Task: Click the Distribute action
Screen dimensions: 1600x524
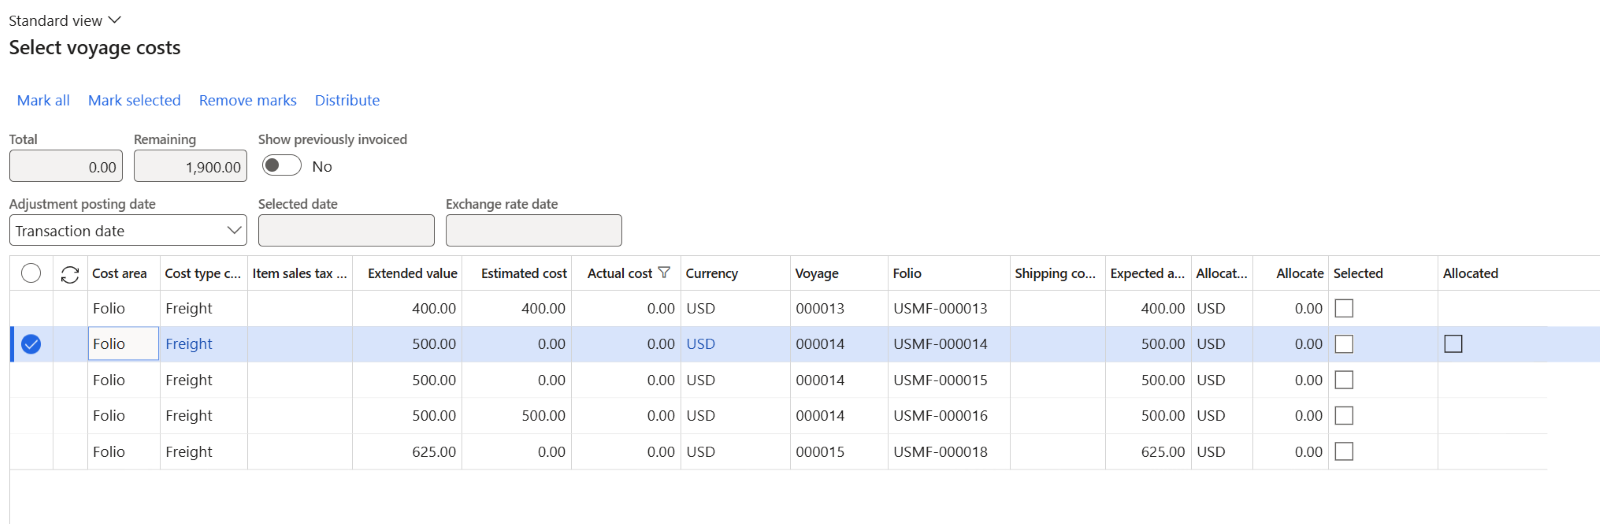Action: click(347, 100)
